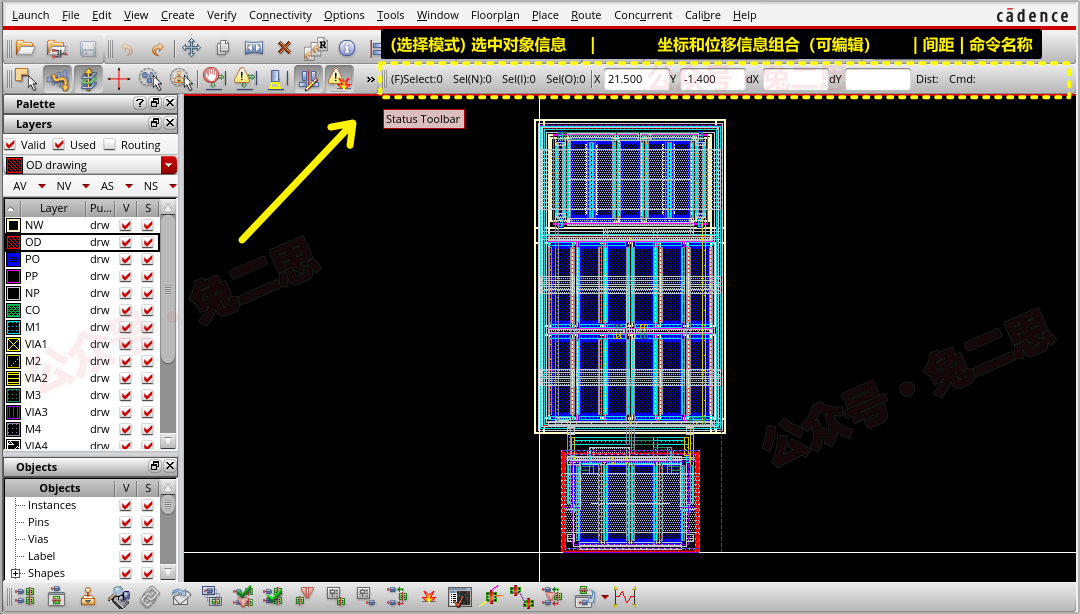This screenshot has width=1080, height=614.
Task: Select the Stretch tool icon
Action: click(253, 48)
